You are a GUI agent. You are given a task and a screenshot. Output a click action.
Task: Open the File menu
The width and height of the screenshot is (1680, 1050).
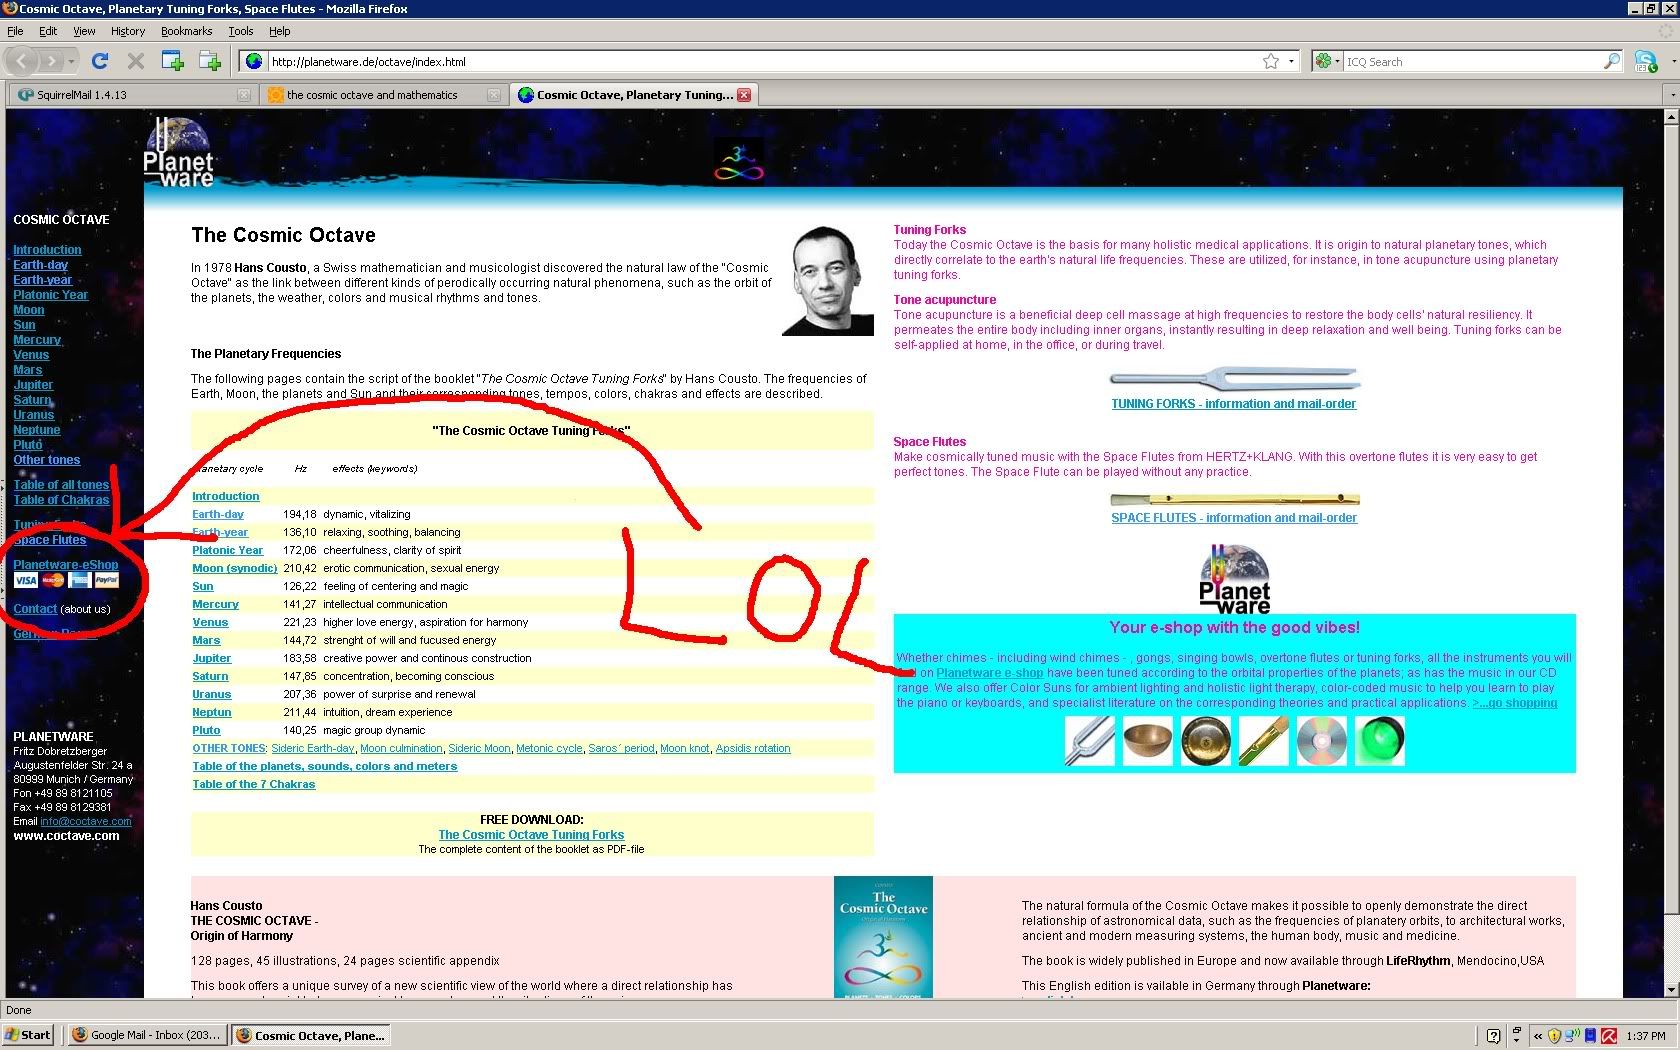coord(15,31)
